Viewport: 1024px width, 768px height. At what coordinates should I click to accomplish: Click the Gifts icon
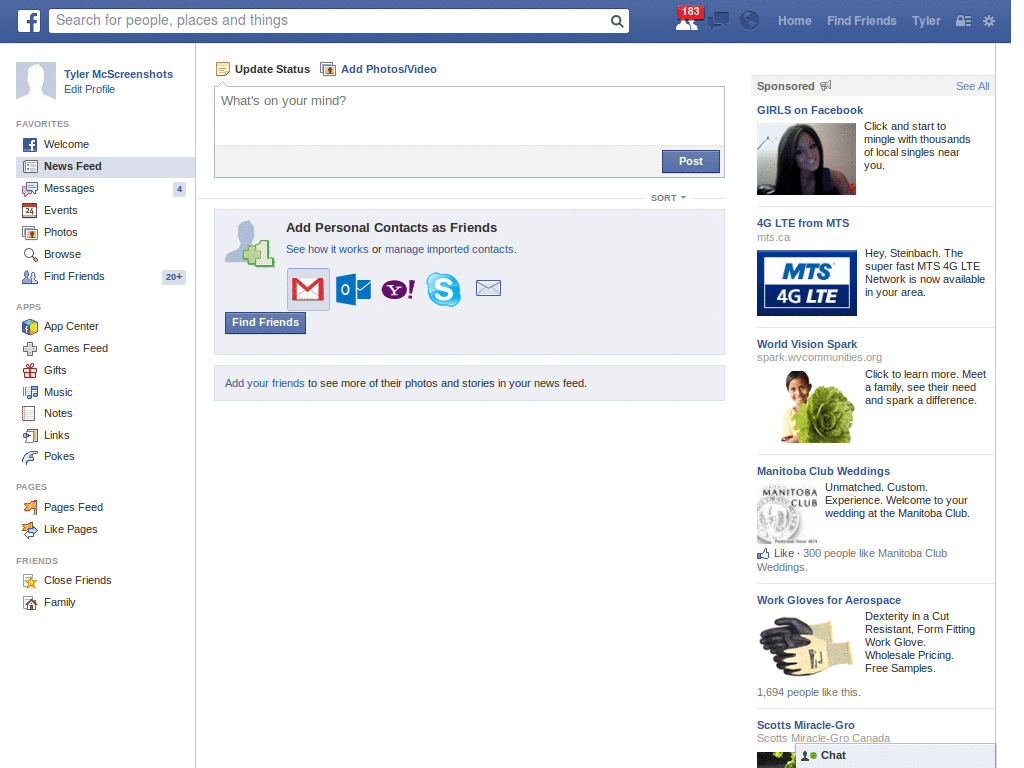tap(29, 370)
